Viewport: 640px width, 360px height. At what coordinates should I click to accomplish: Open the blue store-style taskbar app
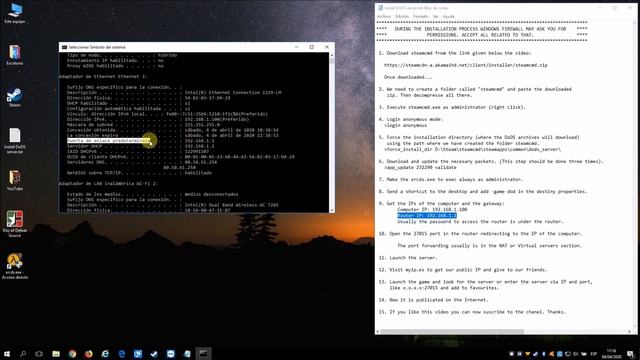(138, 353)
